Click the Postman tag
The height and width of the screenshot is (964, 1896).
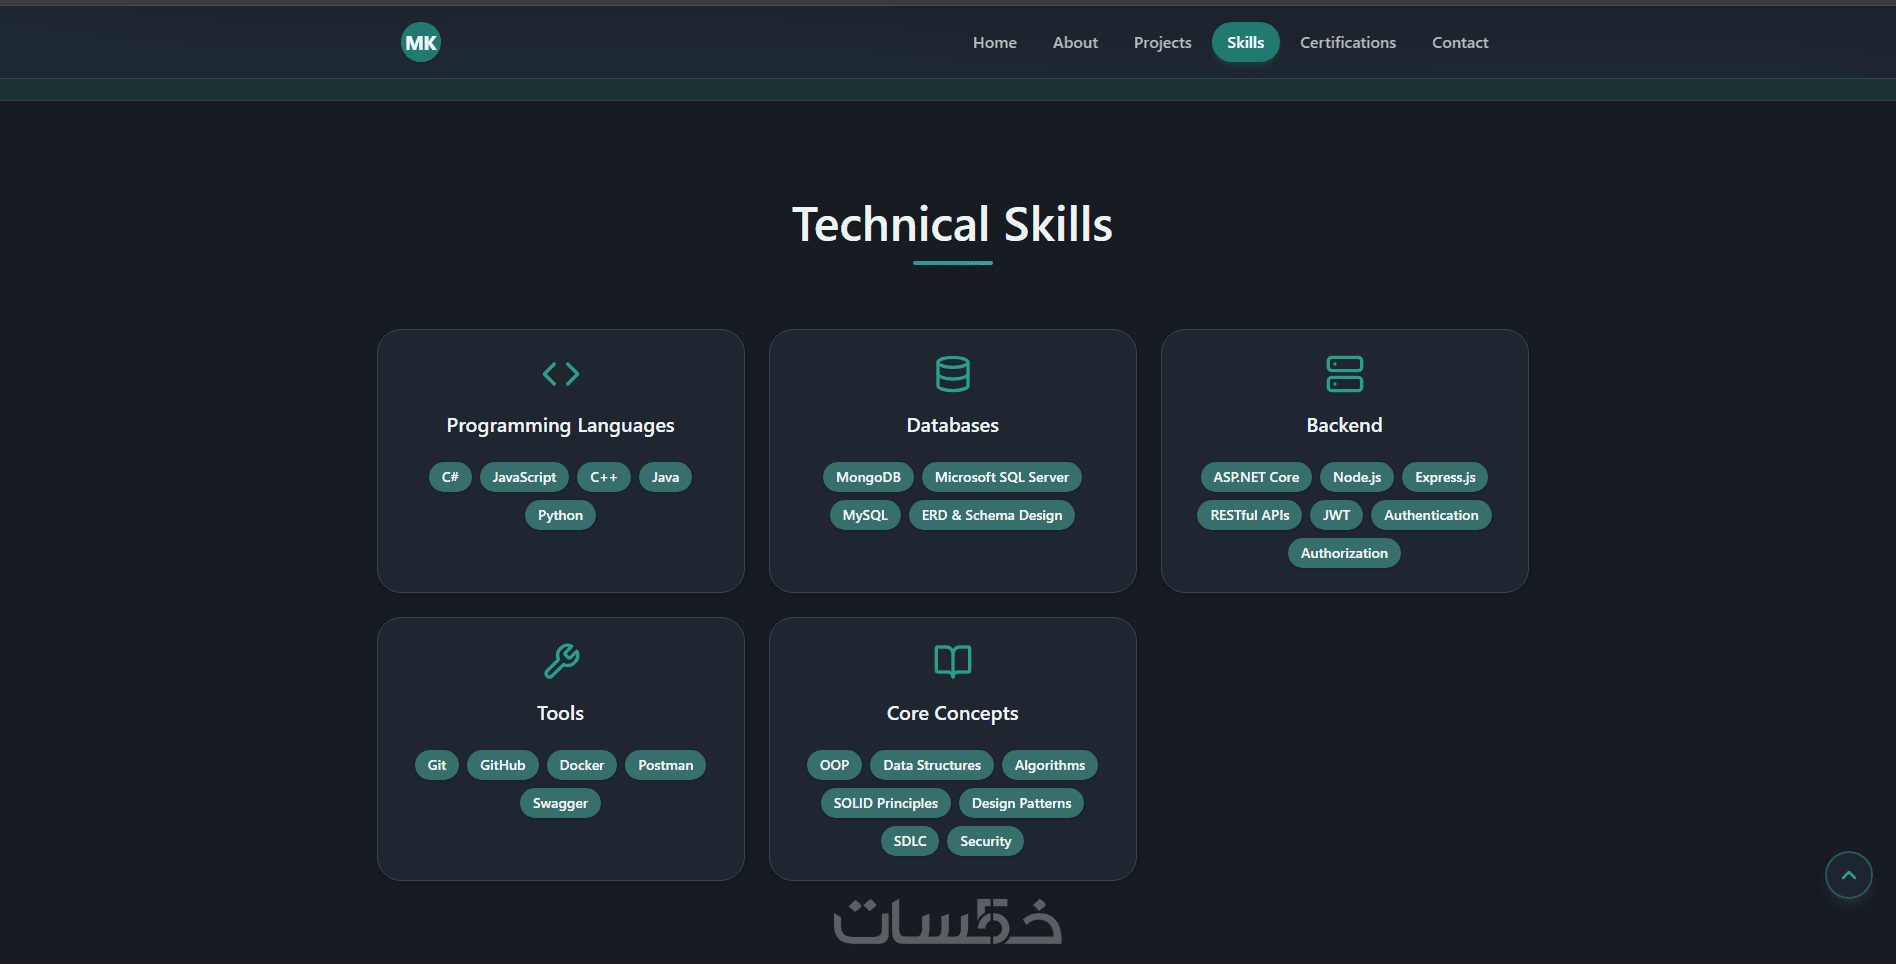click(x=666, y=765)
